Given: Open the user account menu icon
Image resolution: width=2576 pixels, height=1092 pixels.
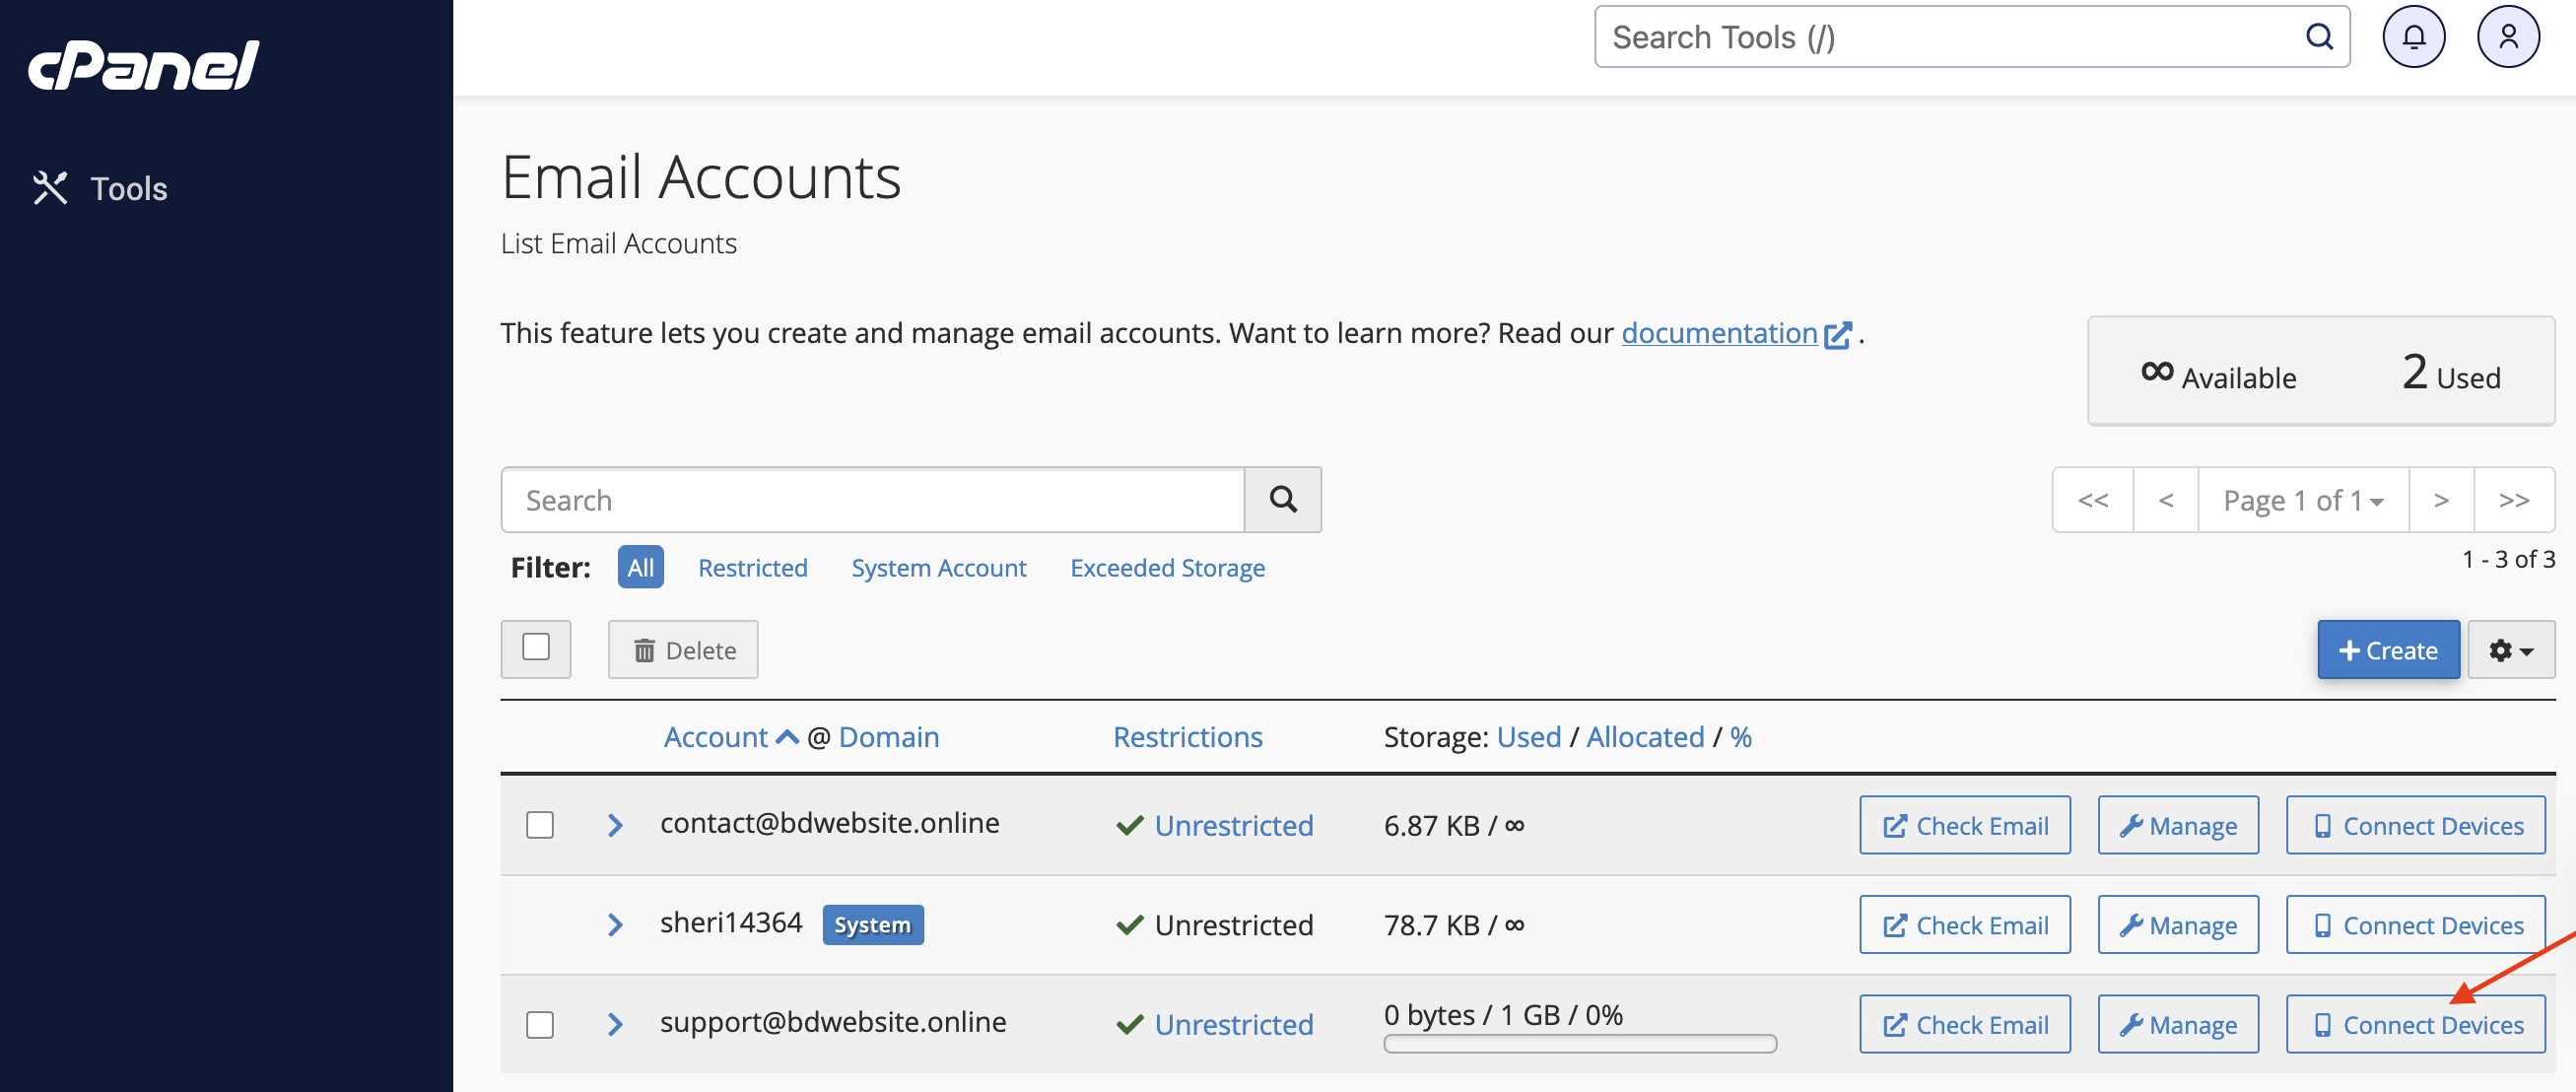Looking at the screenshot, I should pos(2507,37).
